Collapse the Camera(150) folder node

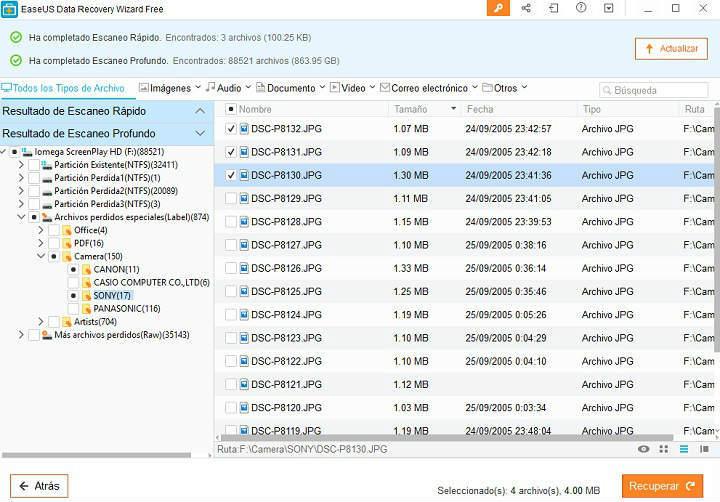pyautogui.click(x=40, y=257)
